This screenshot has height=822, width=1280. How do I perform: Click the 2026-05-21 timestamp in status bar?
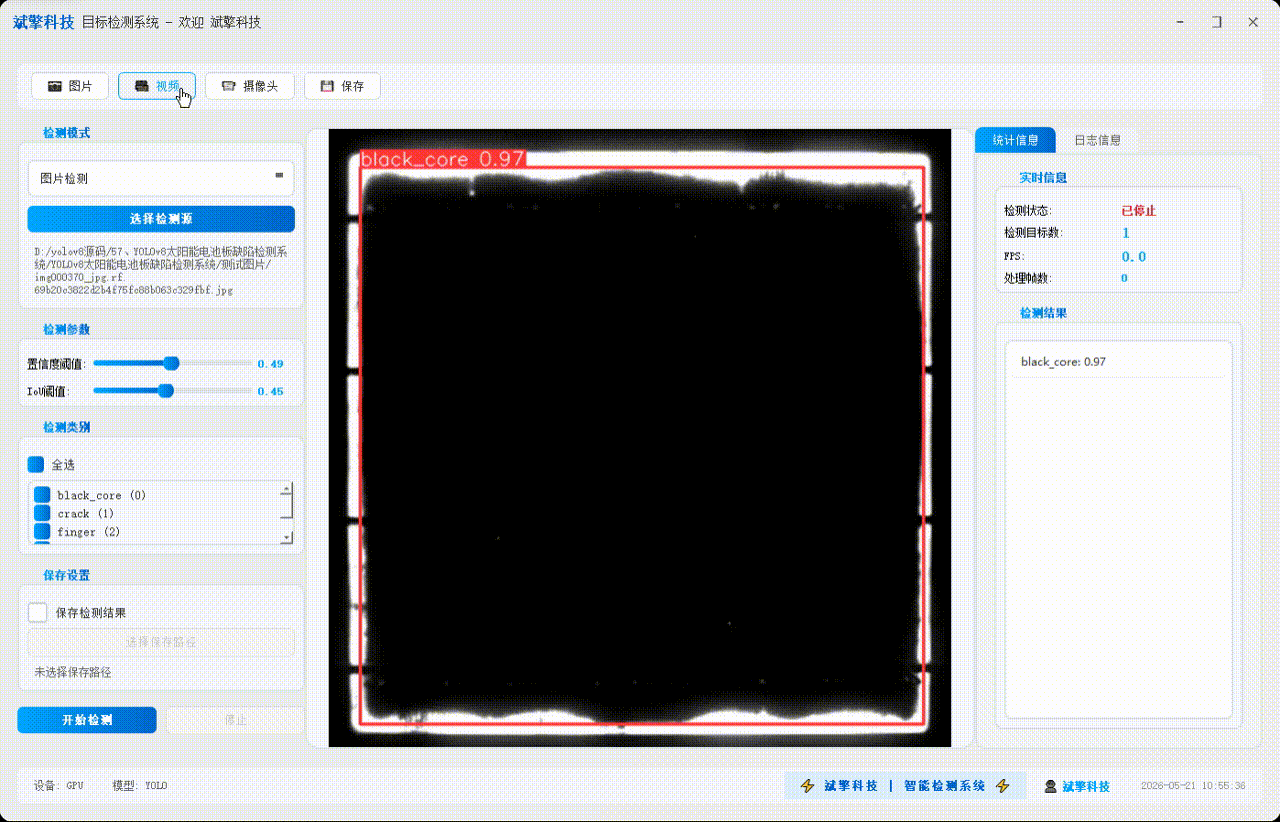1193,786
